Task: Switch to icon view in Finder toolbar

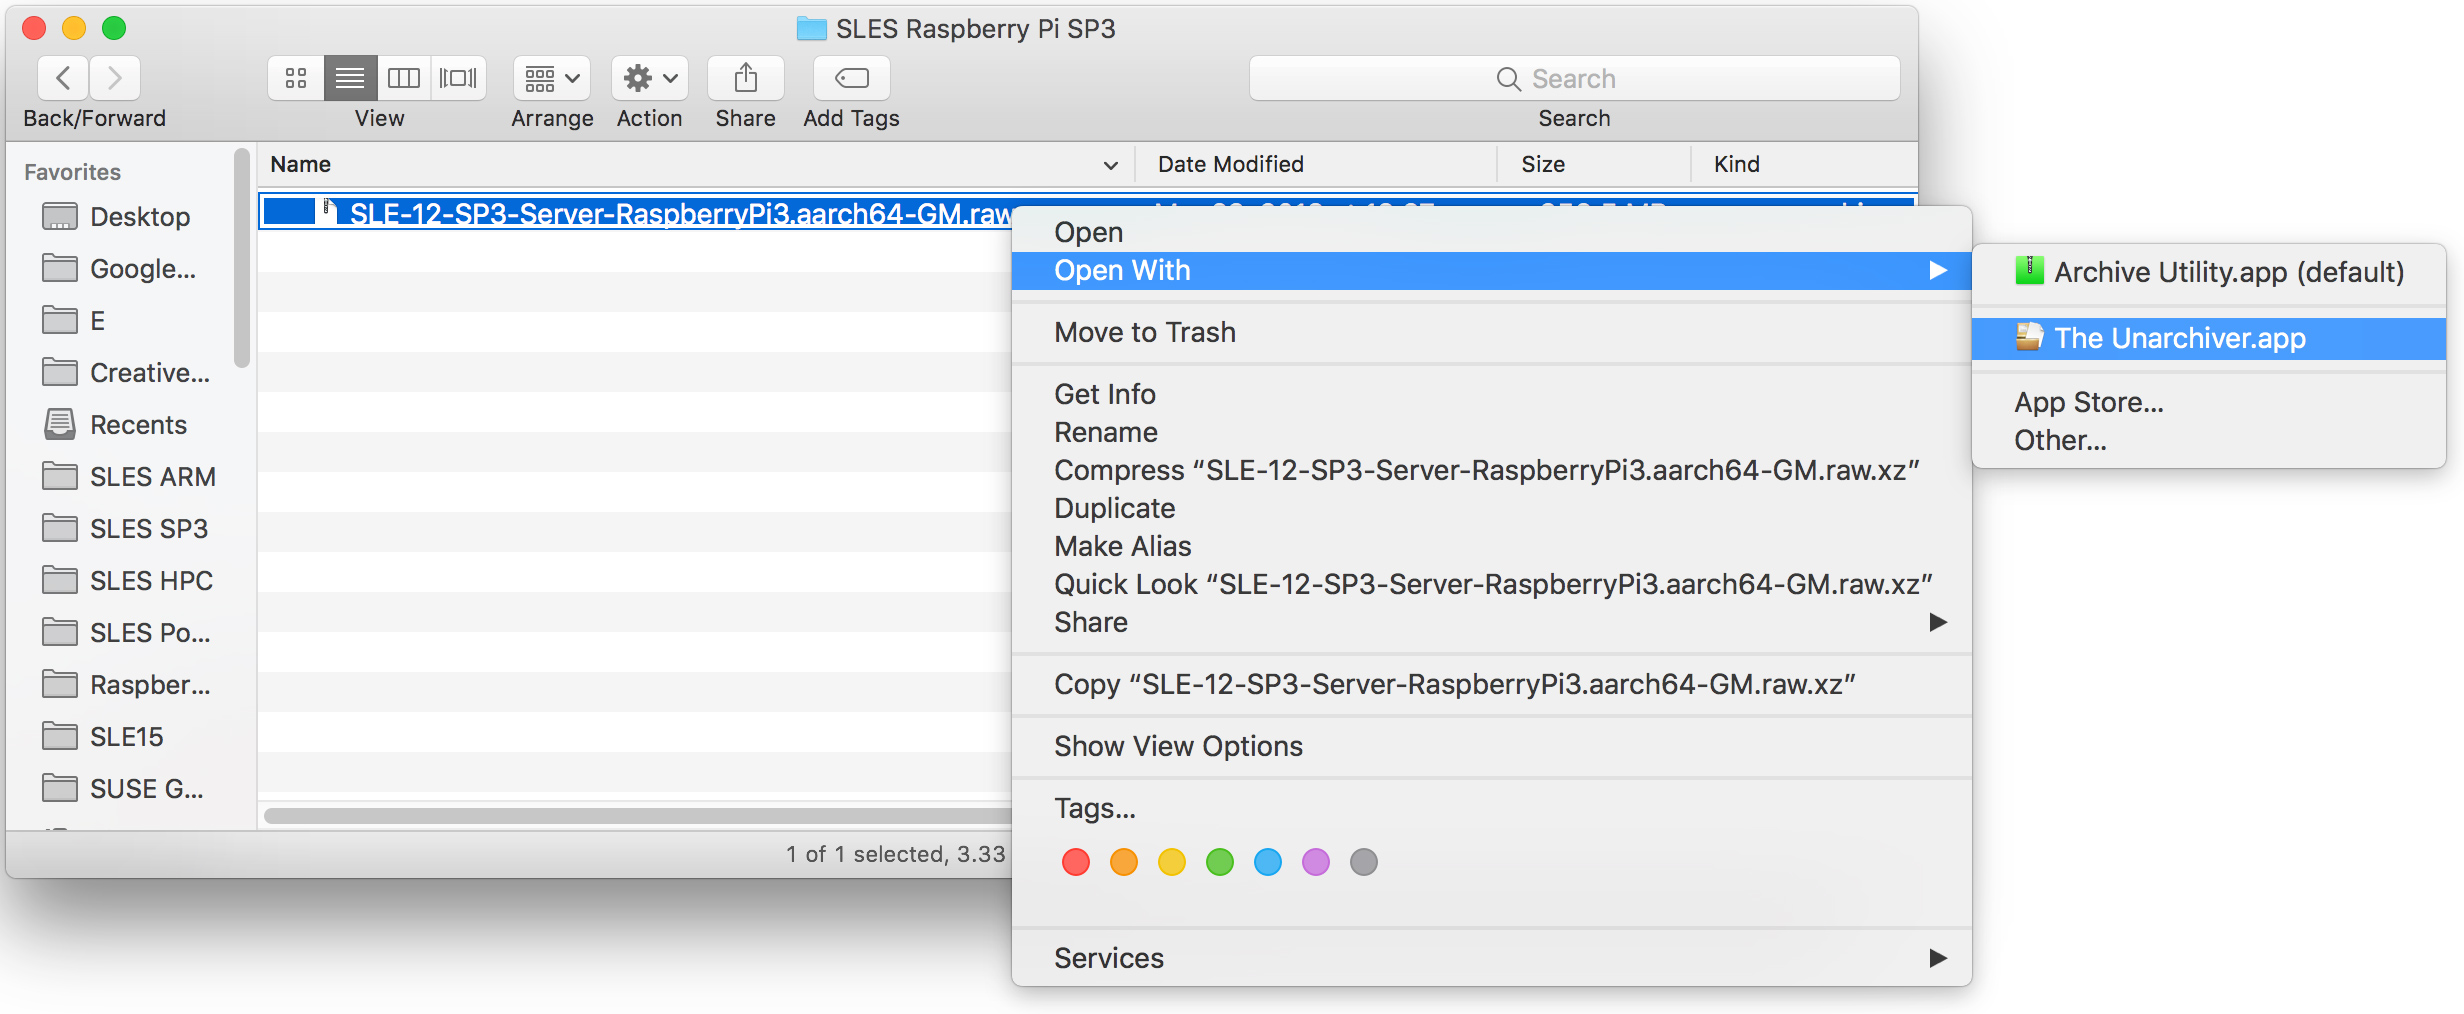Action: 296,78
